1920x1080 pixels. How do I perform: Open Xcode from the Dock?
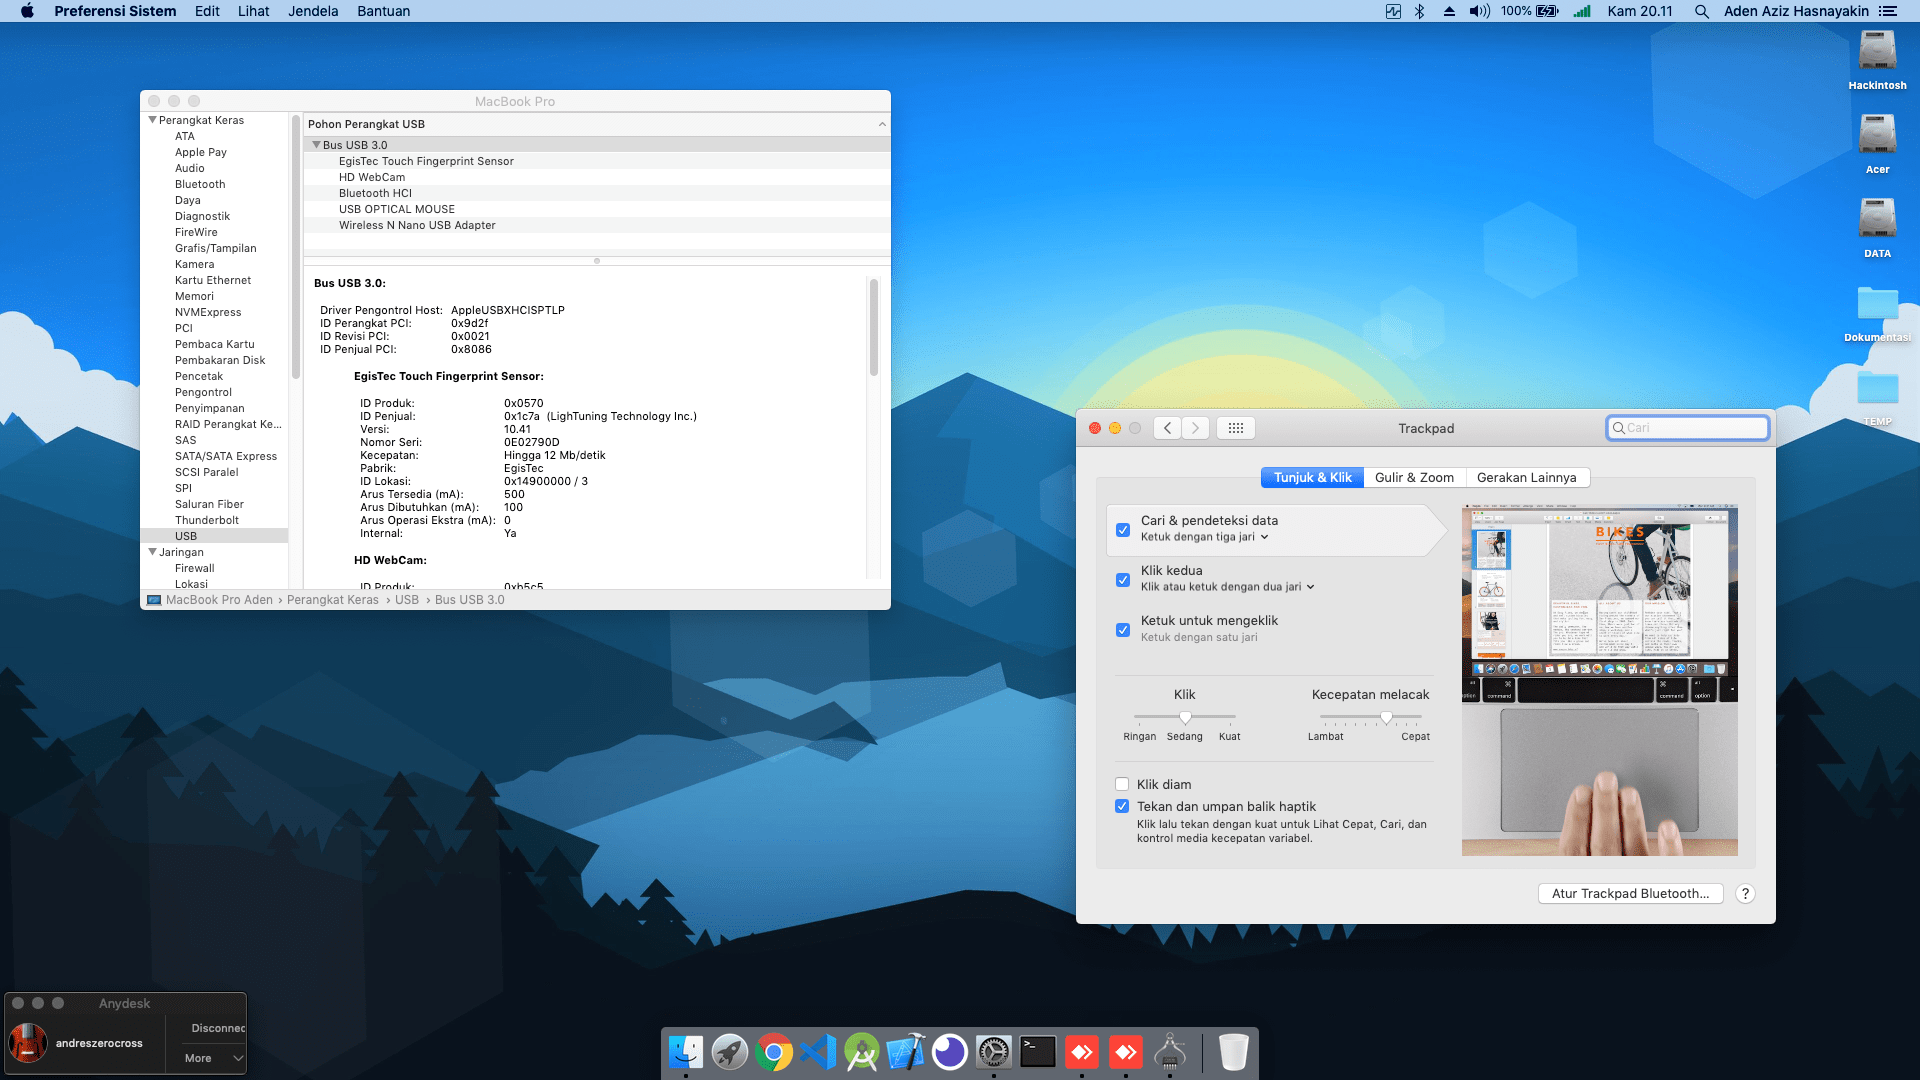[906, 1052]
